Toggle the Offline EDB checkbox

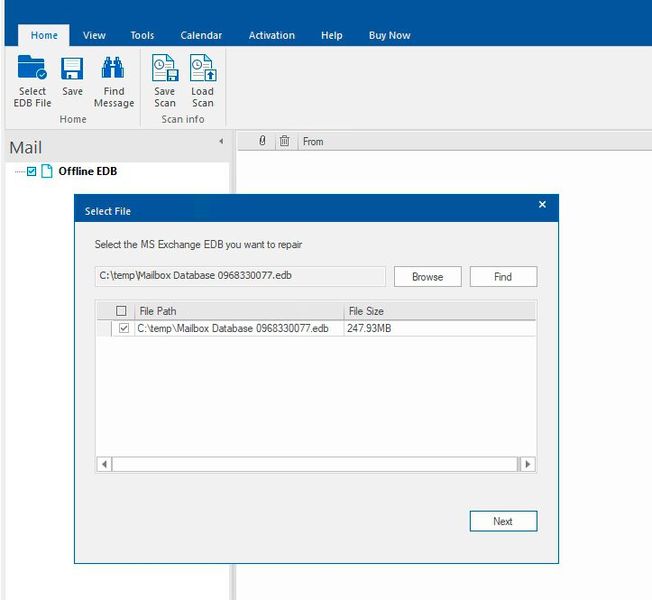pyautogui.click(x=32, y=172)
